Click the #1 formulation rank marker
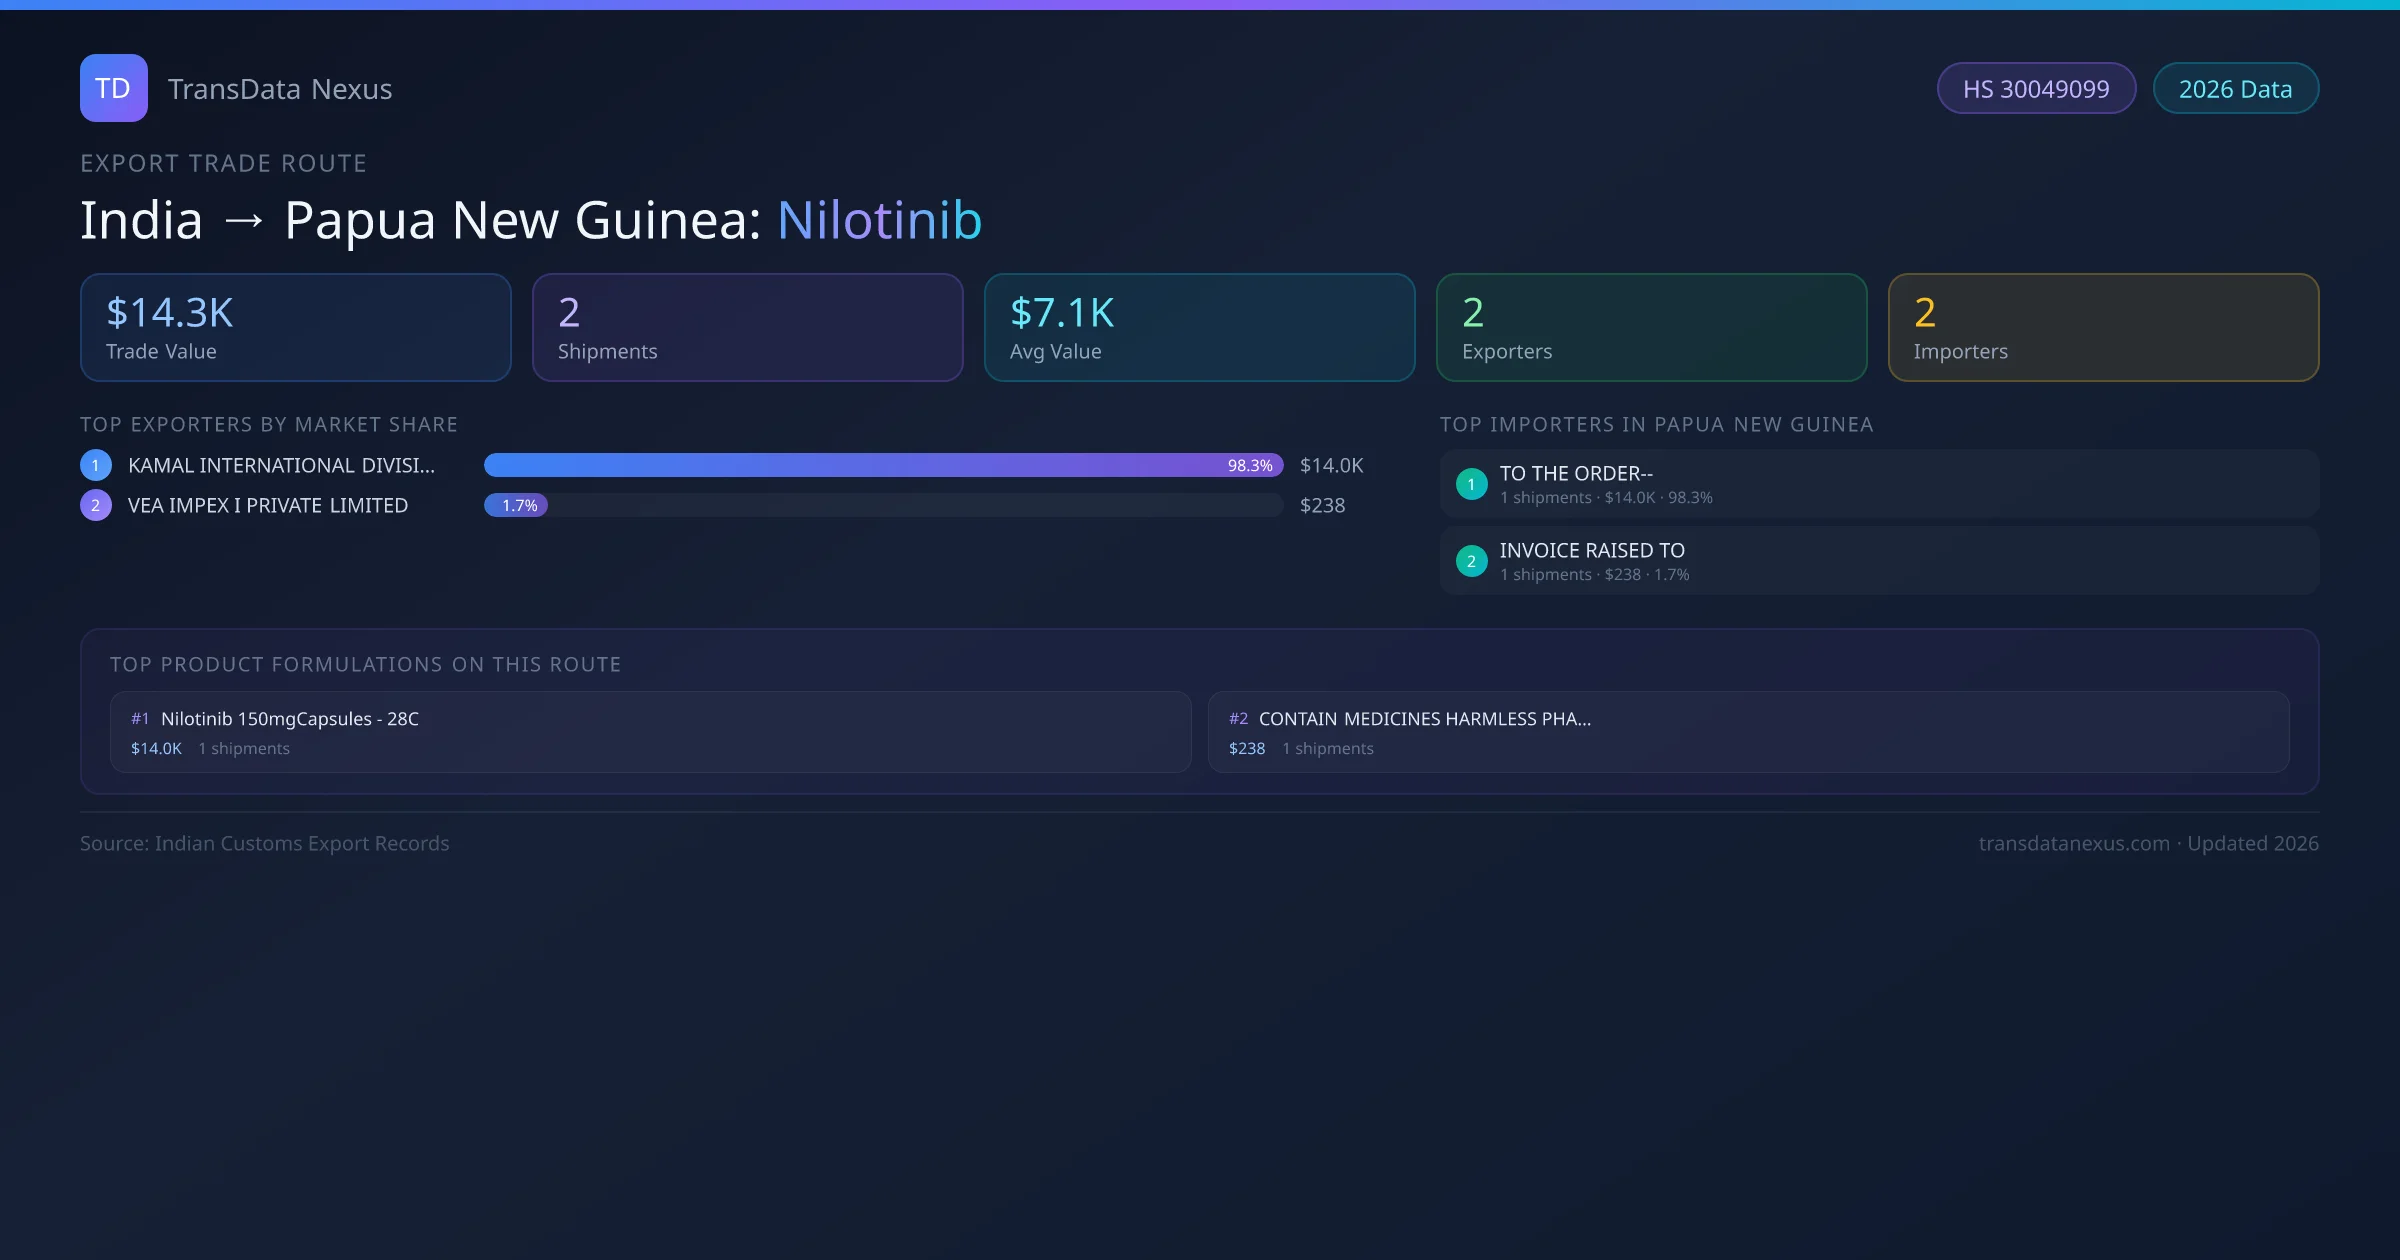Viewport: 2400px width, 1260px height. pyautogui.click(x=140, y=719)
